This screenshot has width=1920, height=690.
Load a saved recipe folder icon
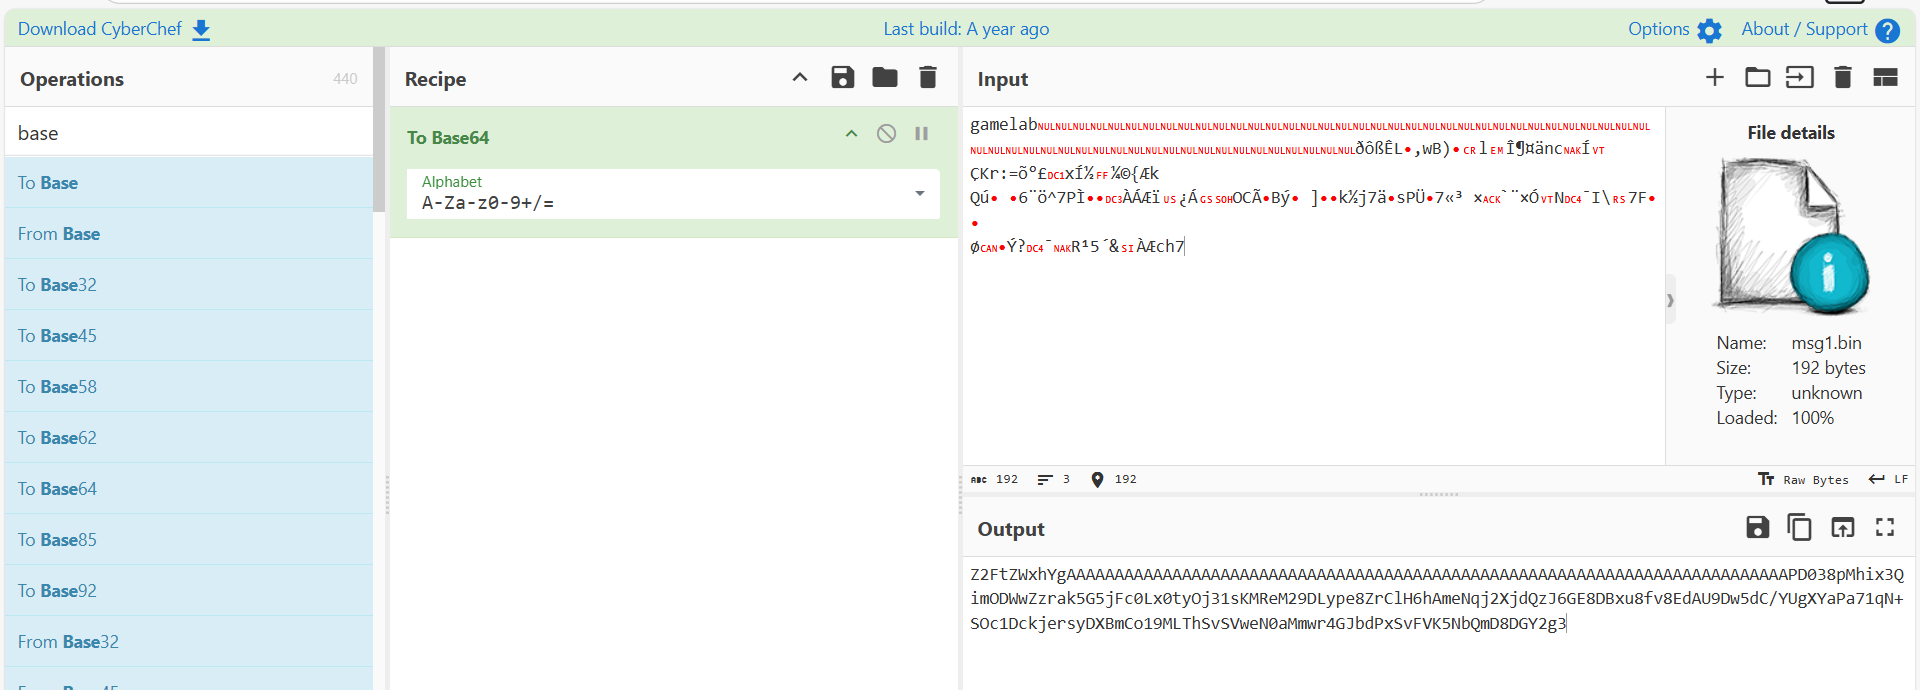tap(884, 78)
